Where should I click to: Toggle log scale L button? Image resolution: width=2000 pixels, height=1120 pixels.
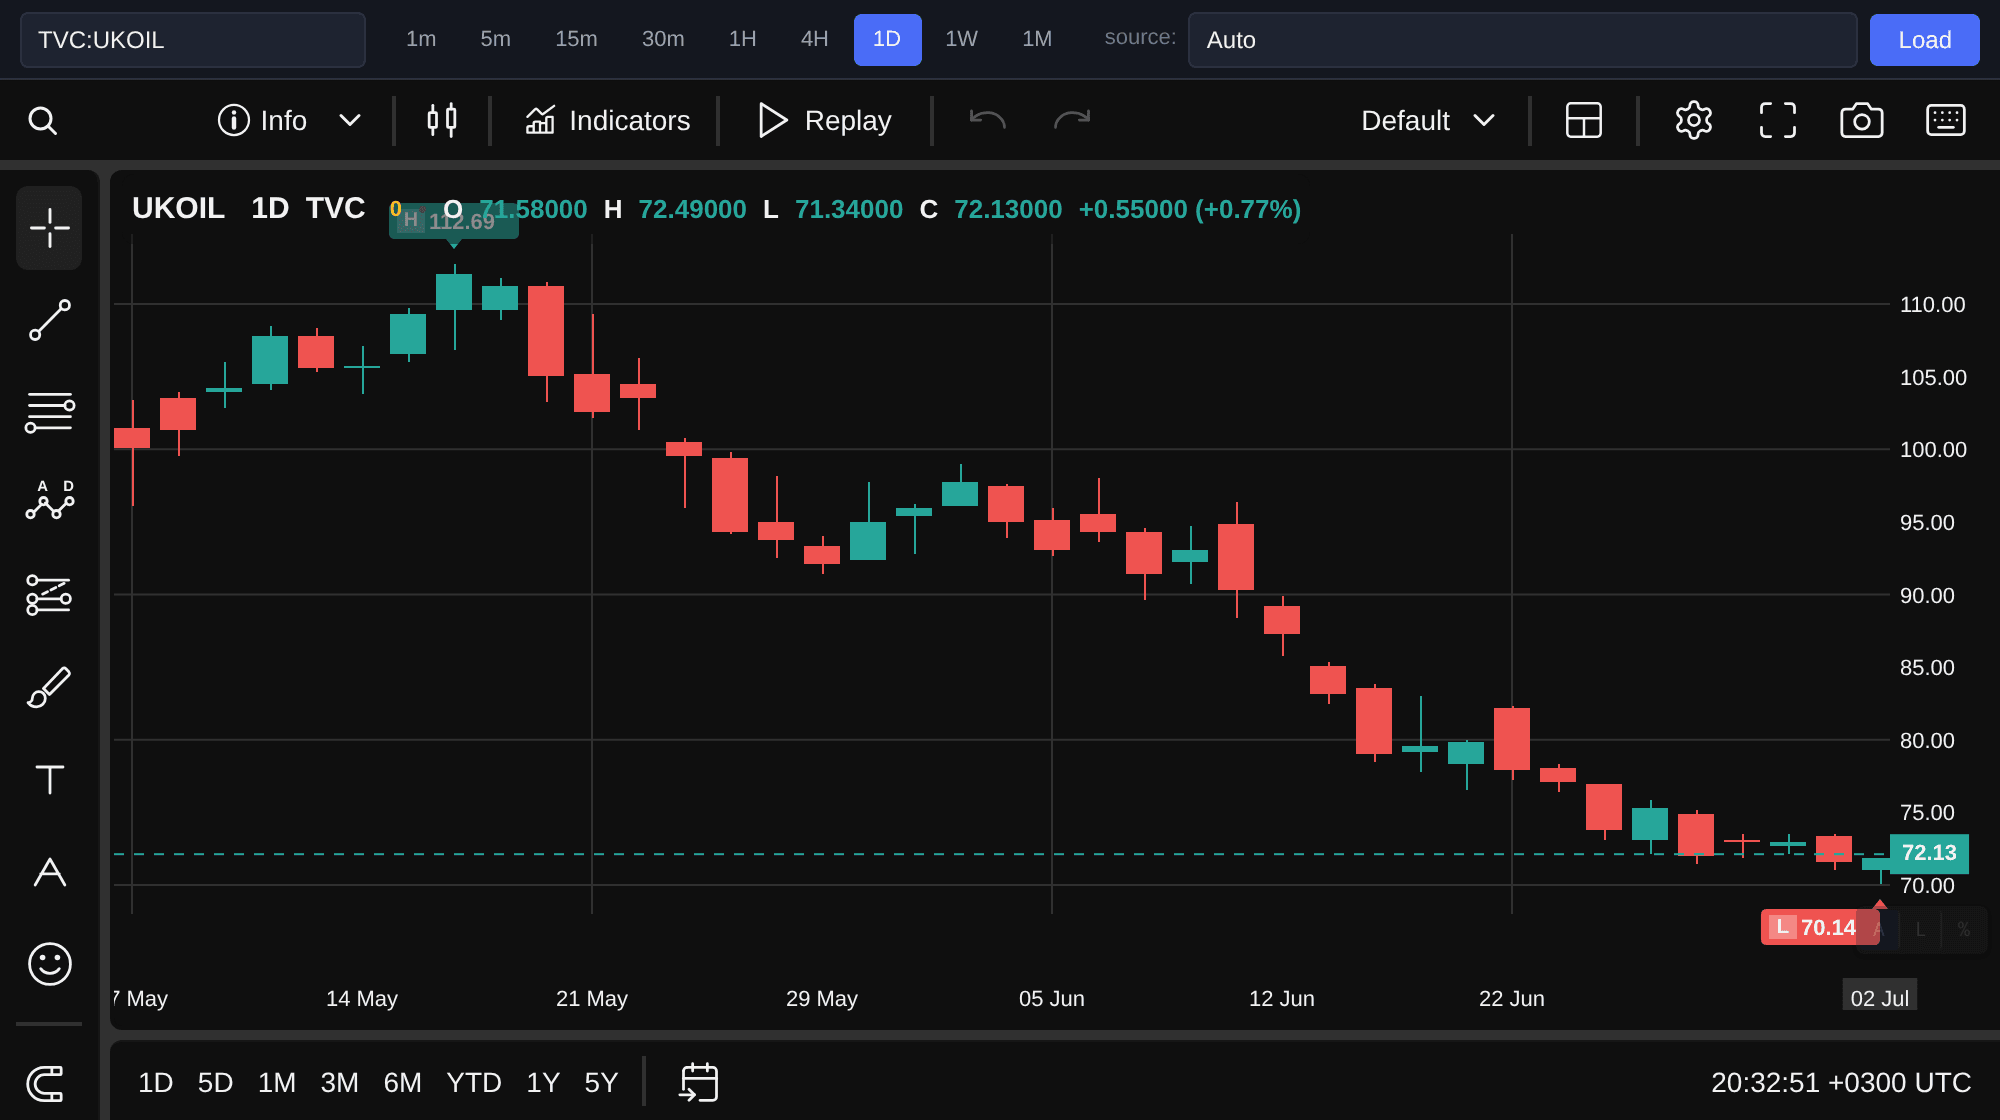pyautogui.click(x=1920, y=930)
